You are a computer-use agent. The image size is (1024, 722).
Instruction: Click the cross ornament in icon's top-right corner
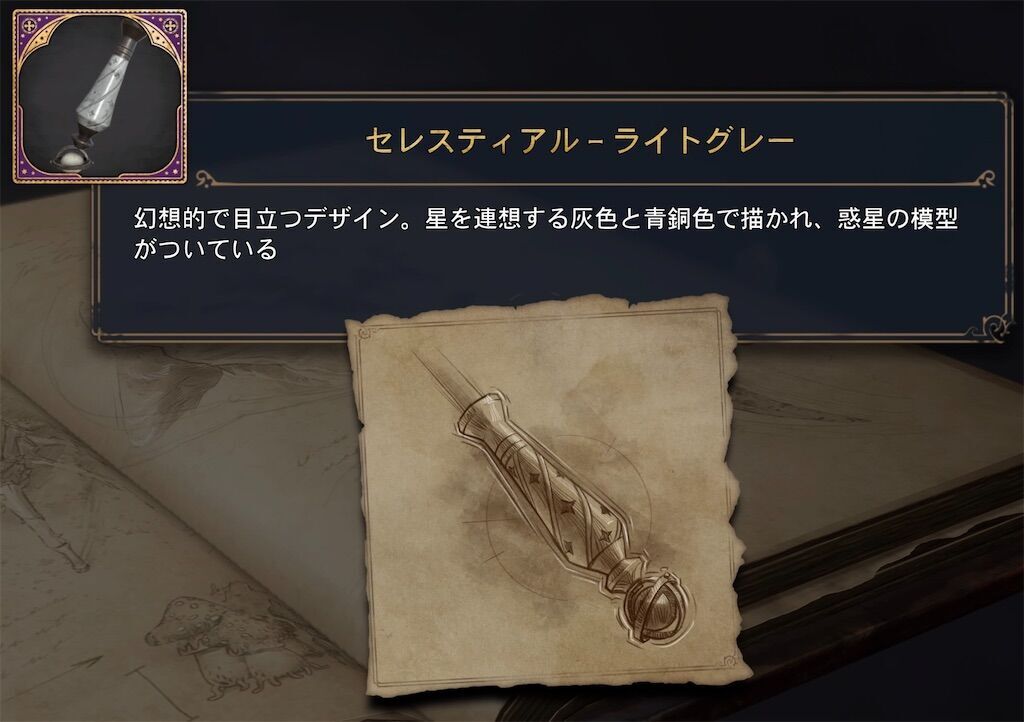[x=170, y=25]
